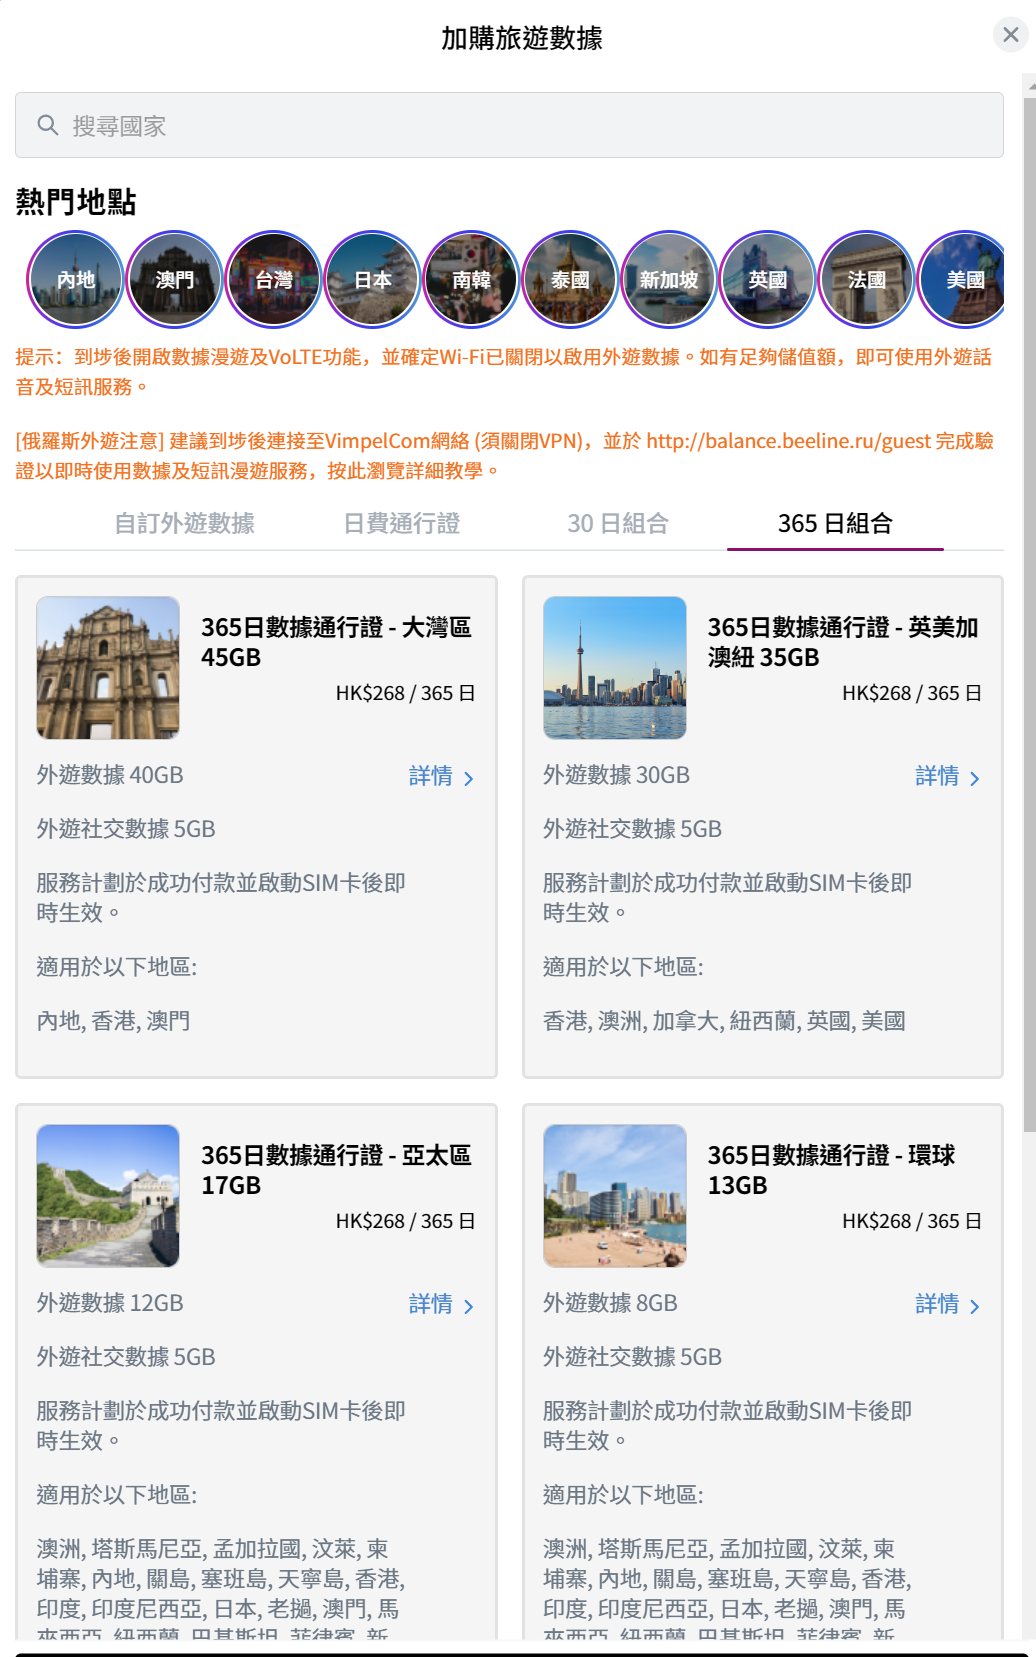Pick the 英國 destination circle icon

768,280
